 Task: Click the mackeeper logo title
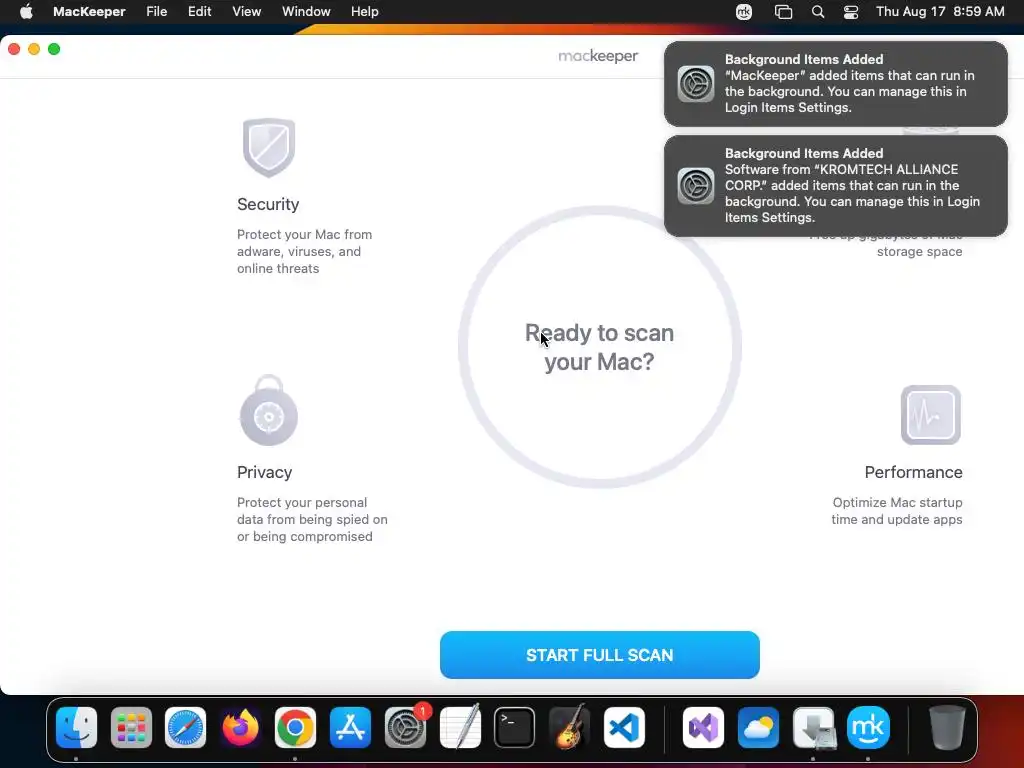(598, 56)
